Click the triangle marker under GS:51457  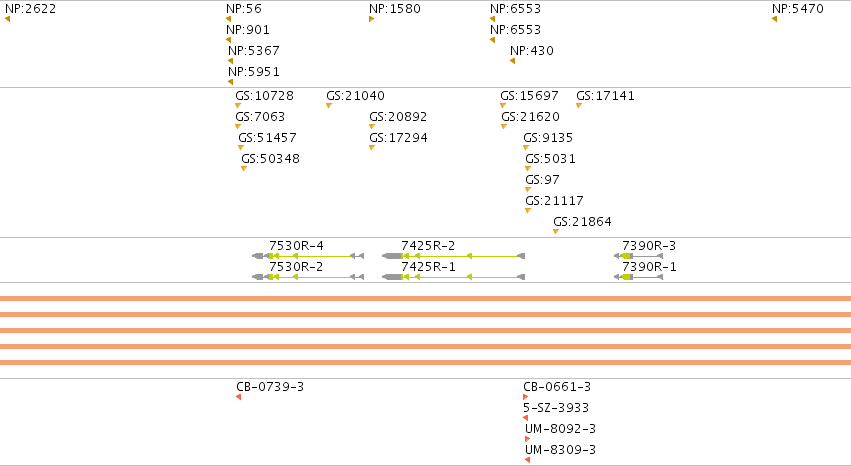(x=241, y=148)
